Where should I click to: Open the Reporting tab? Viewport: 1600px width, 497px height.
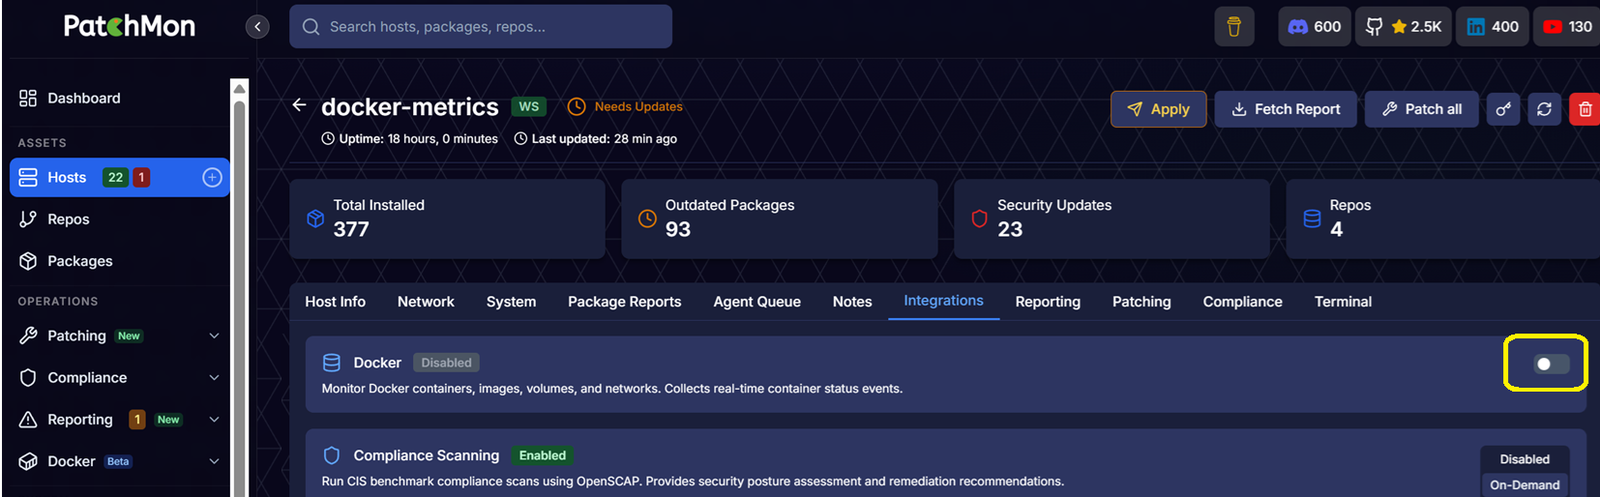1048,302
